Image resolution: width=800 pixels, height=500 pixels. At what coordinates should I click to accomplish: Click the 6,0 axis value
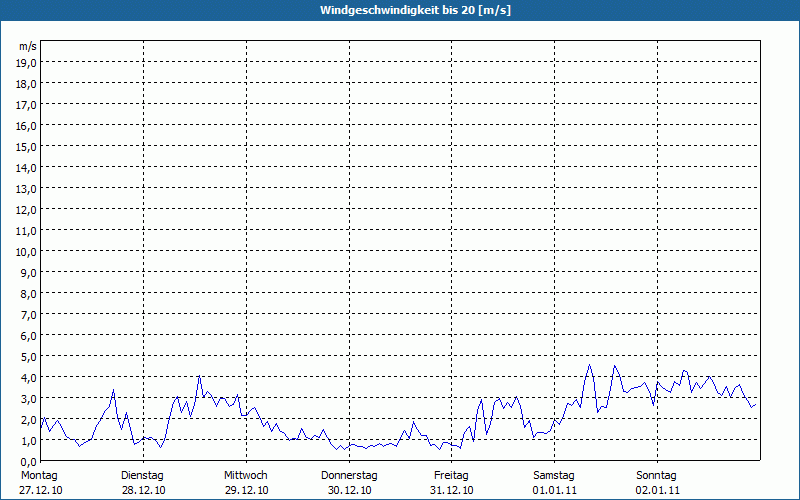tap(30, 336)
